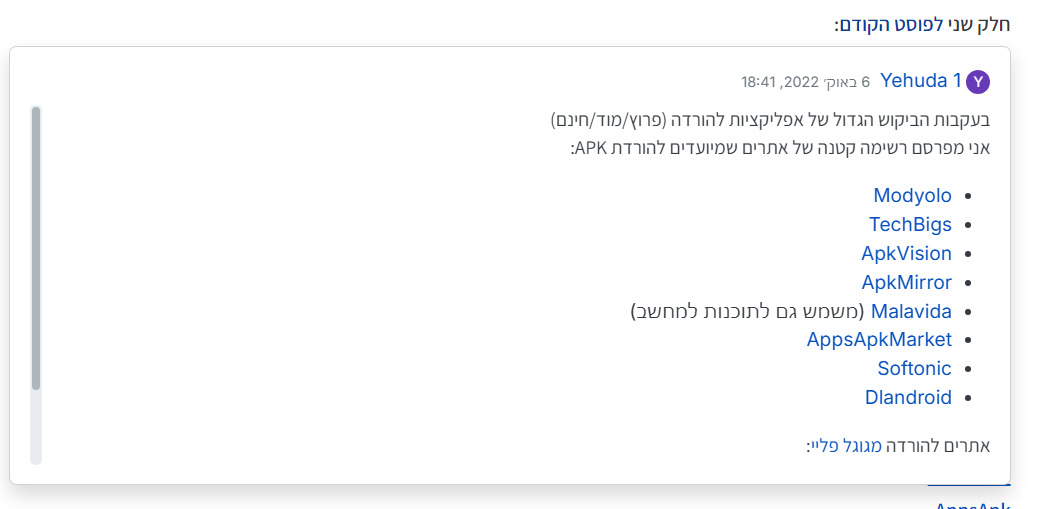Click the line ending with APK
This screenshot has width=1048, height=509.
780,148
